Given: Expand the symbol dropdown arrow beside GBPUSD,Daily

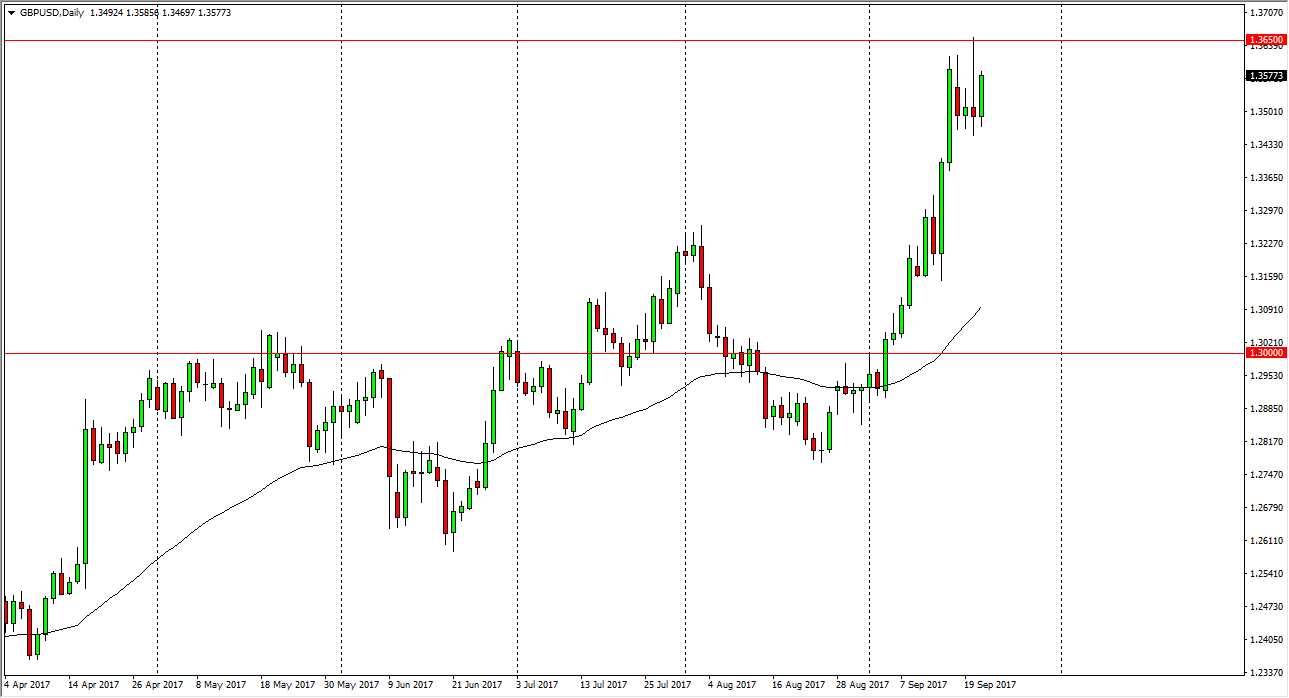Looking at the screenshot, I should click(x=12, y=12).
